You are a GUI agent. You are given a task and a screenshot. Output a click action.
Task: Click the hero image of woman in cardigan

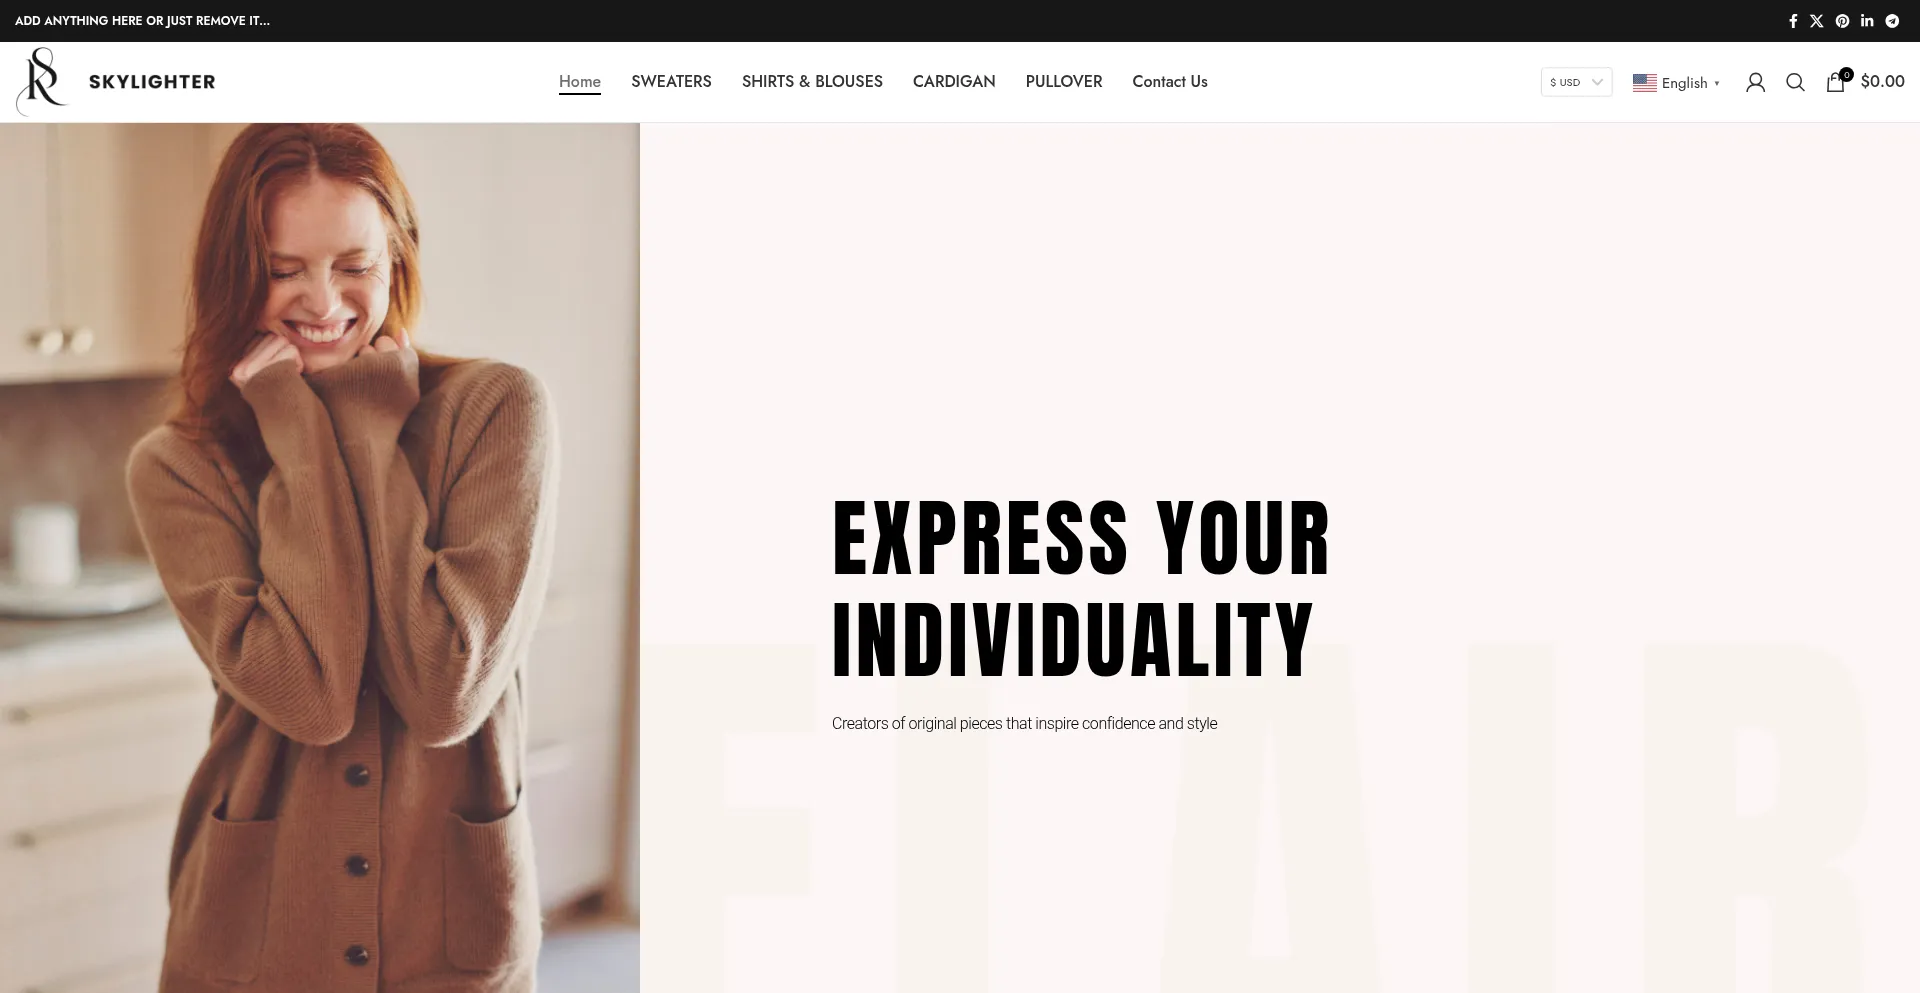[x=320, y=558]
